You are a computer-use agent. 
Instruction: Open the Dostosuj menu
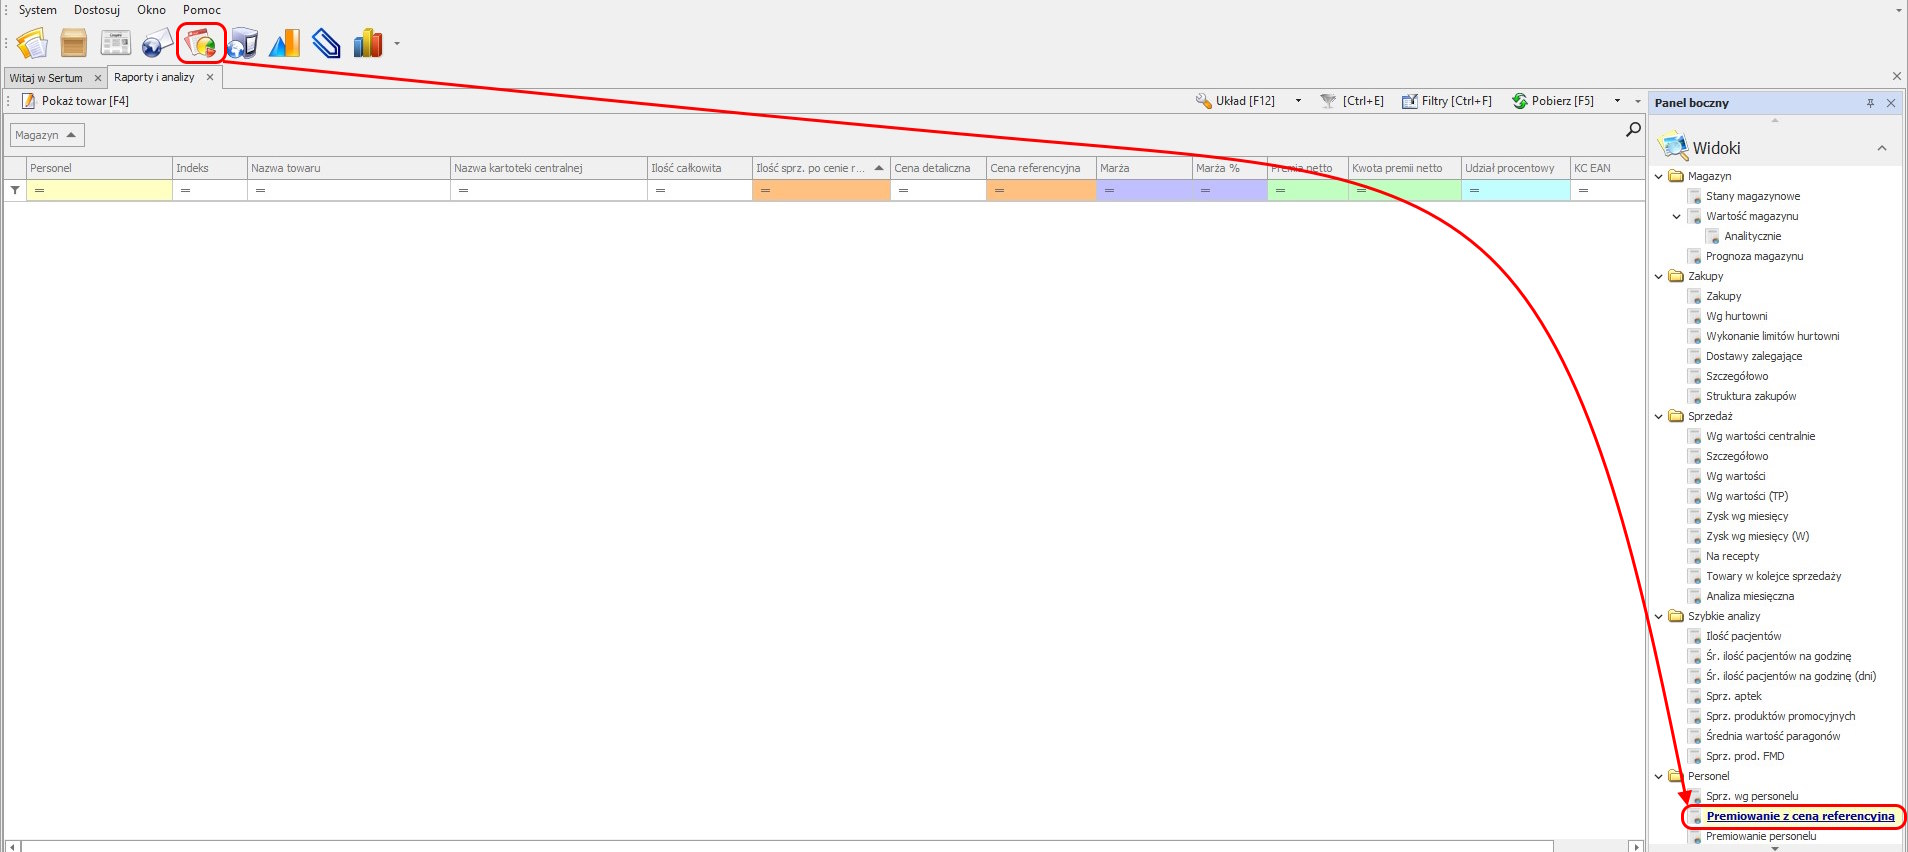point(96,10)
